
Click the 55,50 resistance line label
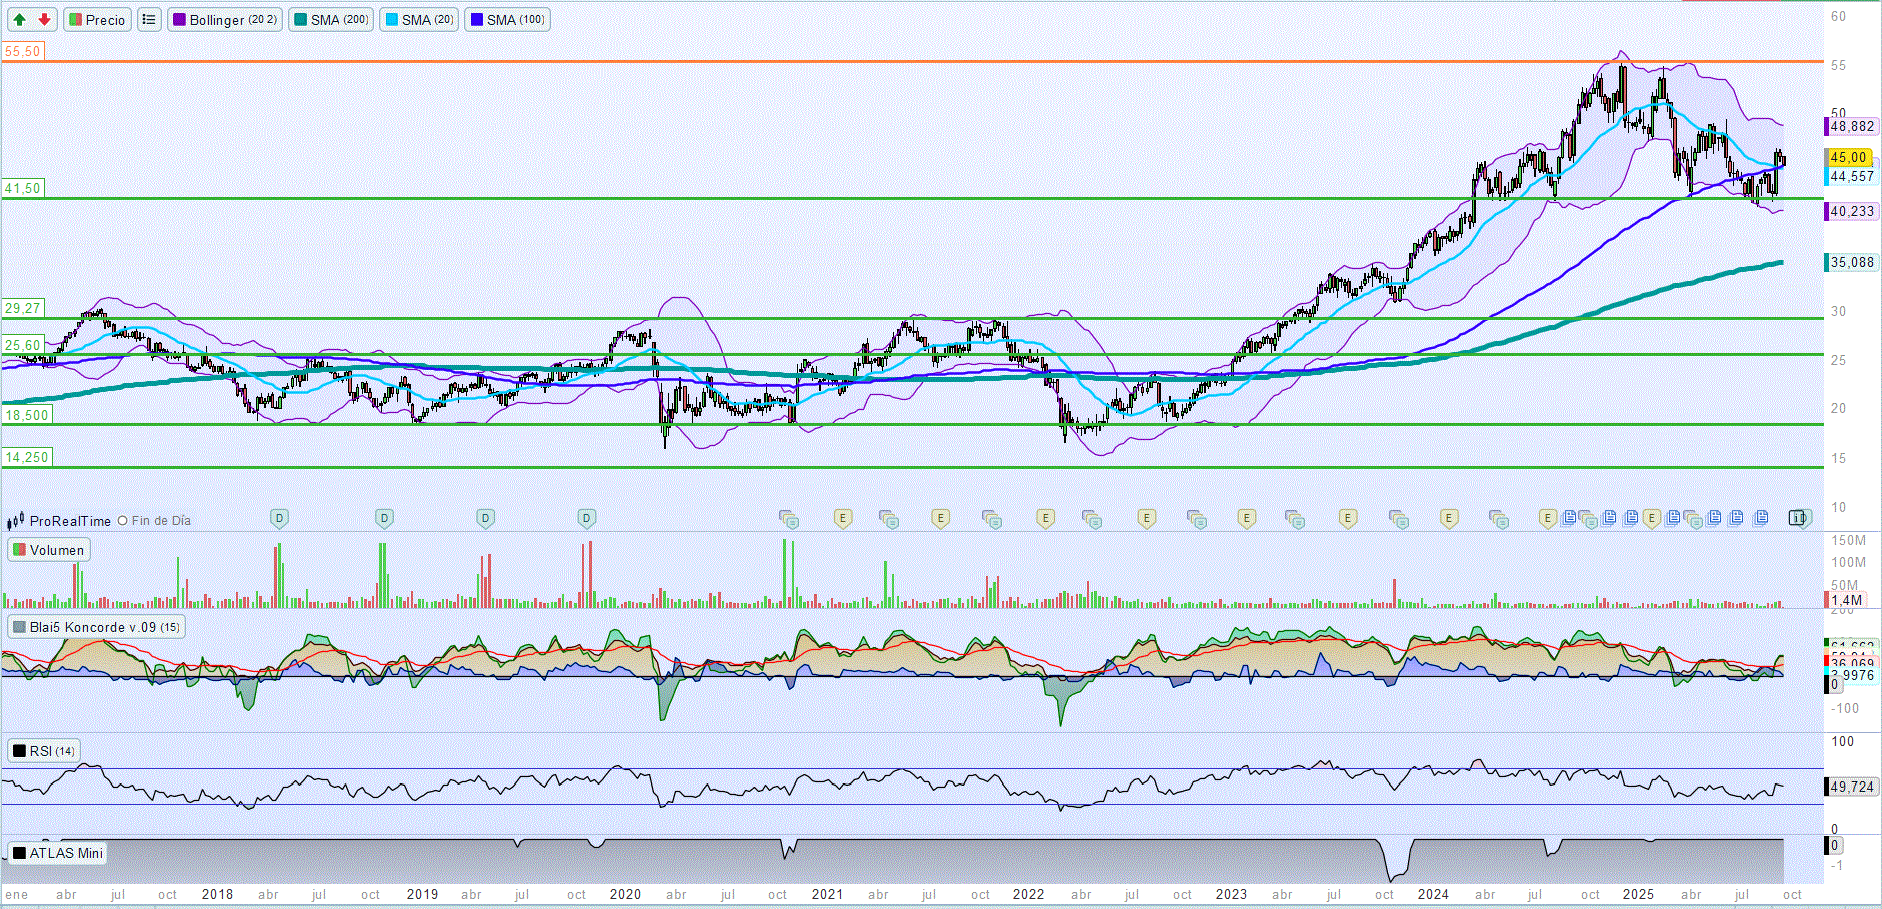(22, 51)
